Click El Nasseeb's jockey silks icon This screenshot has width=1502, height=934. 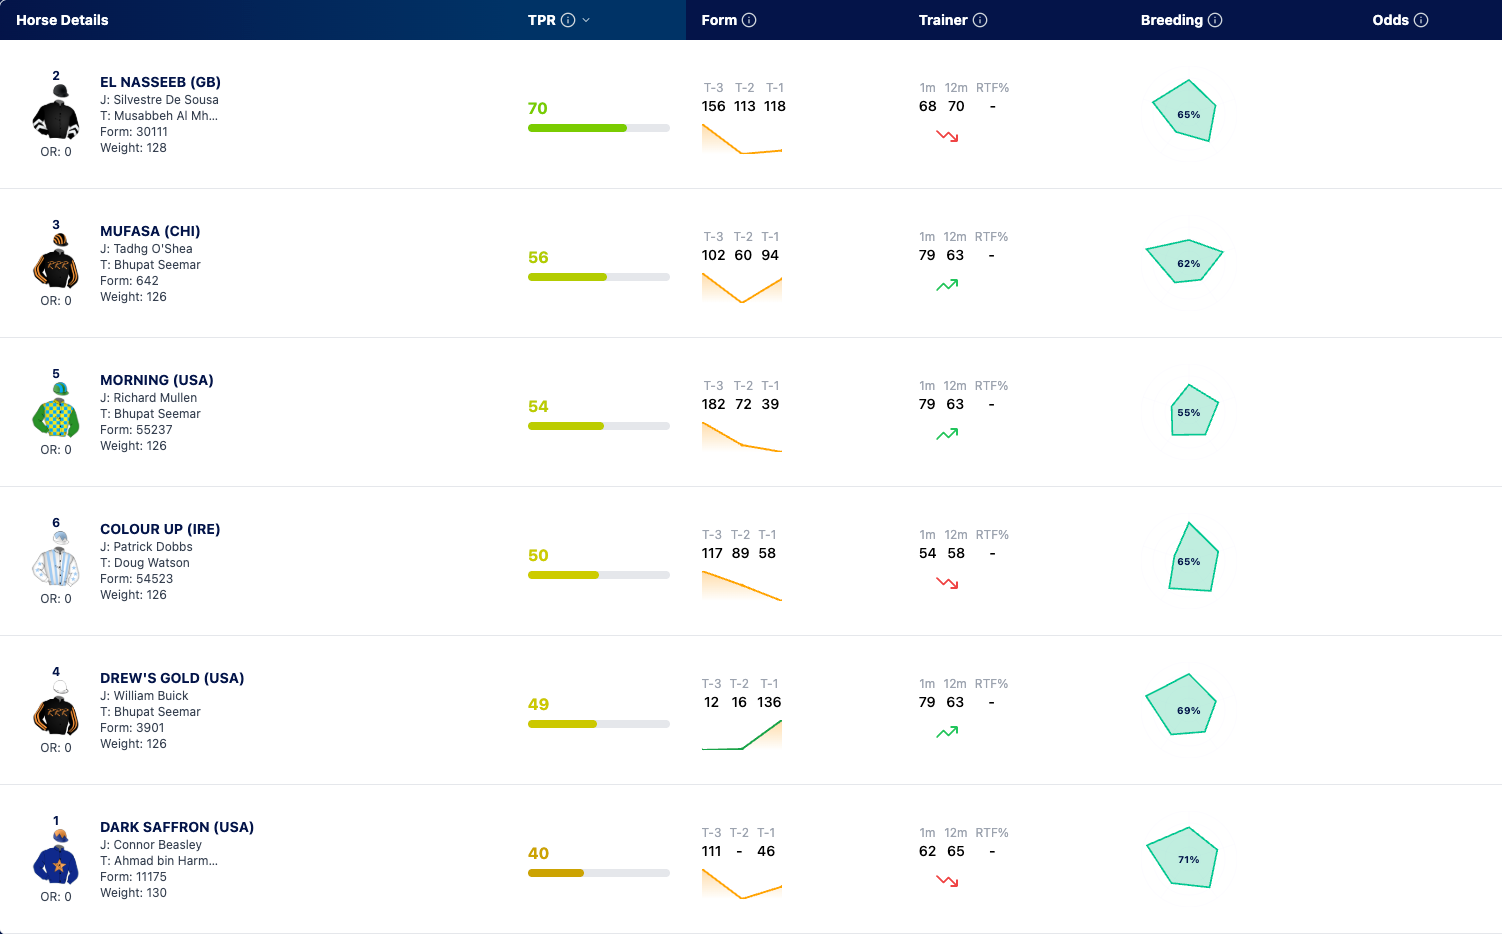click(x=56, y=112)
